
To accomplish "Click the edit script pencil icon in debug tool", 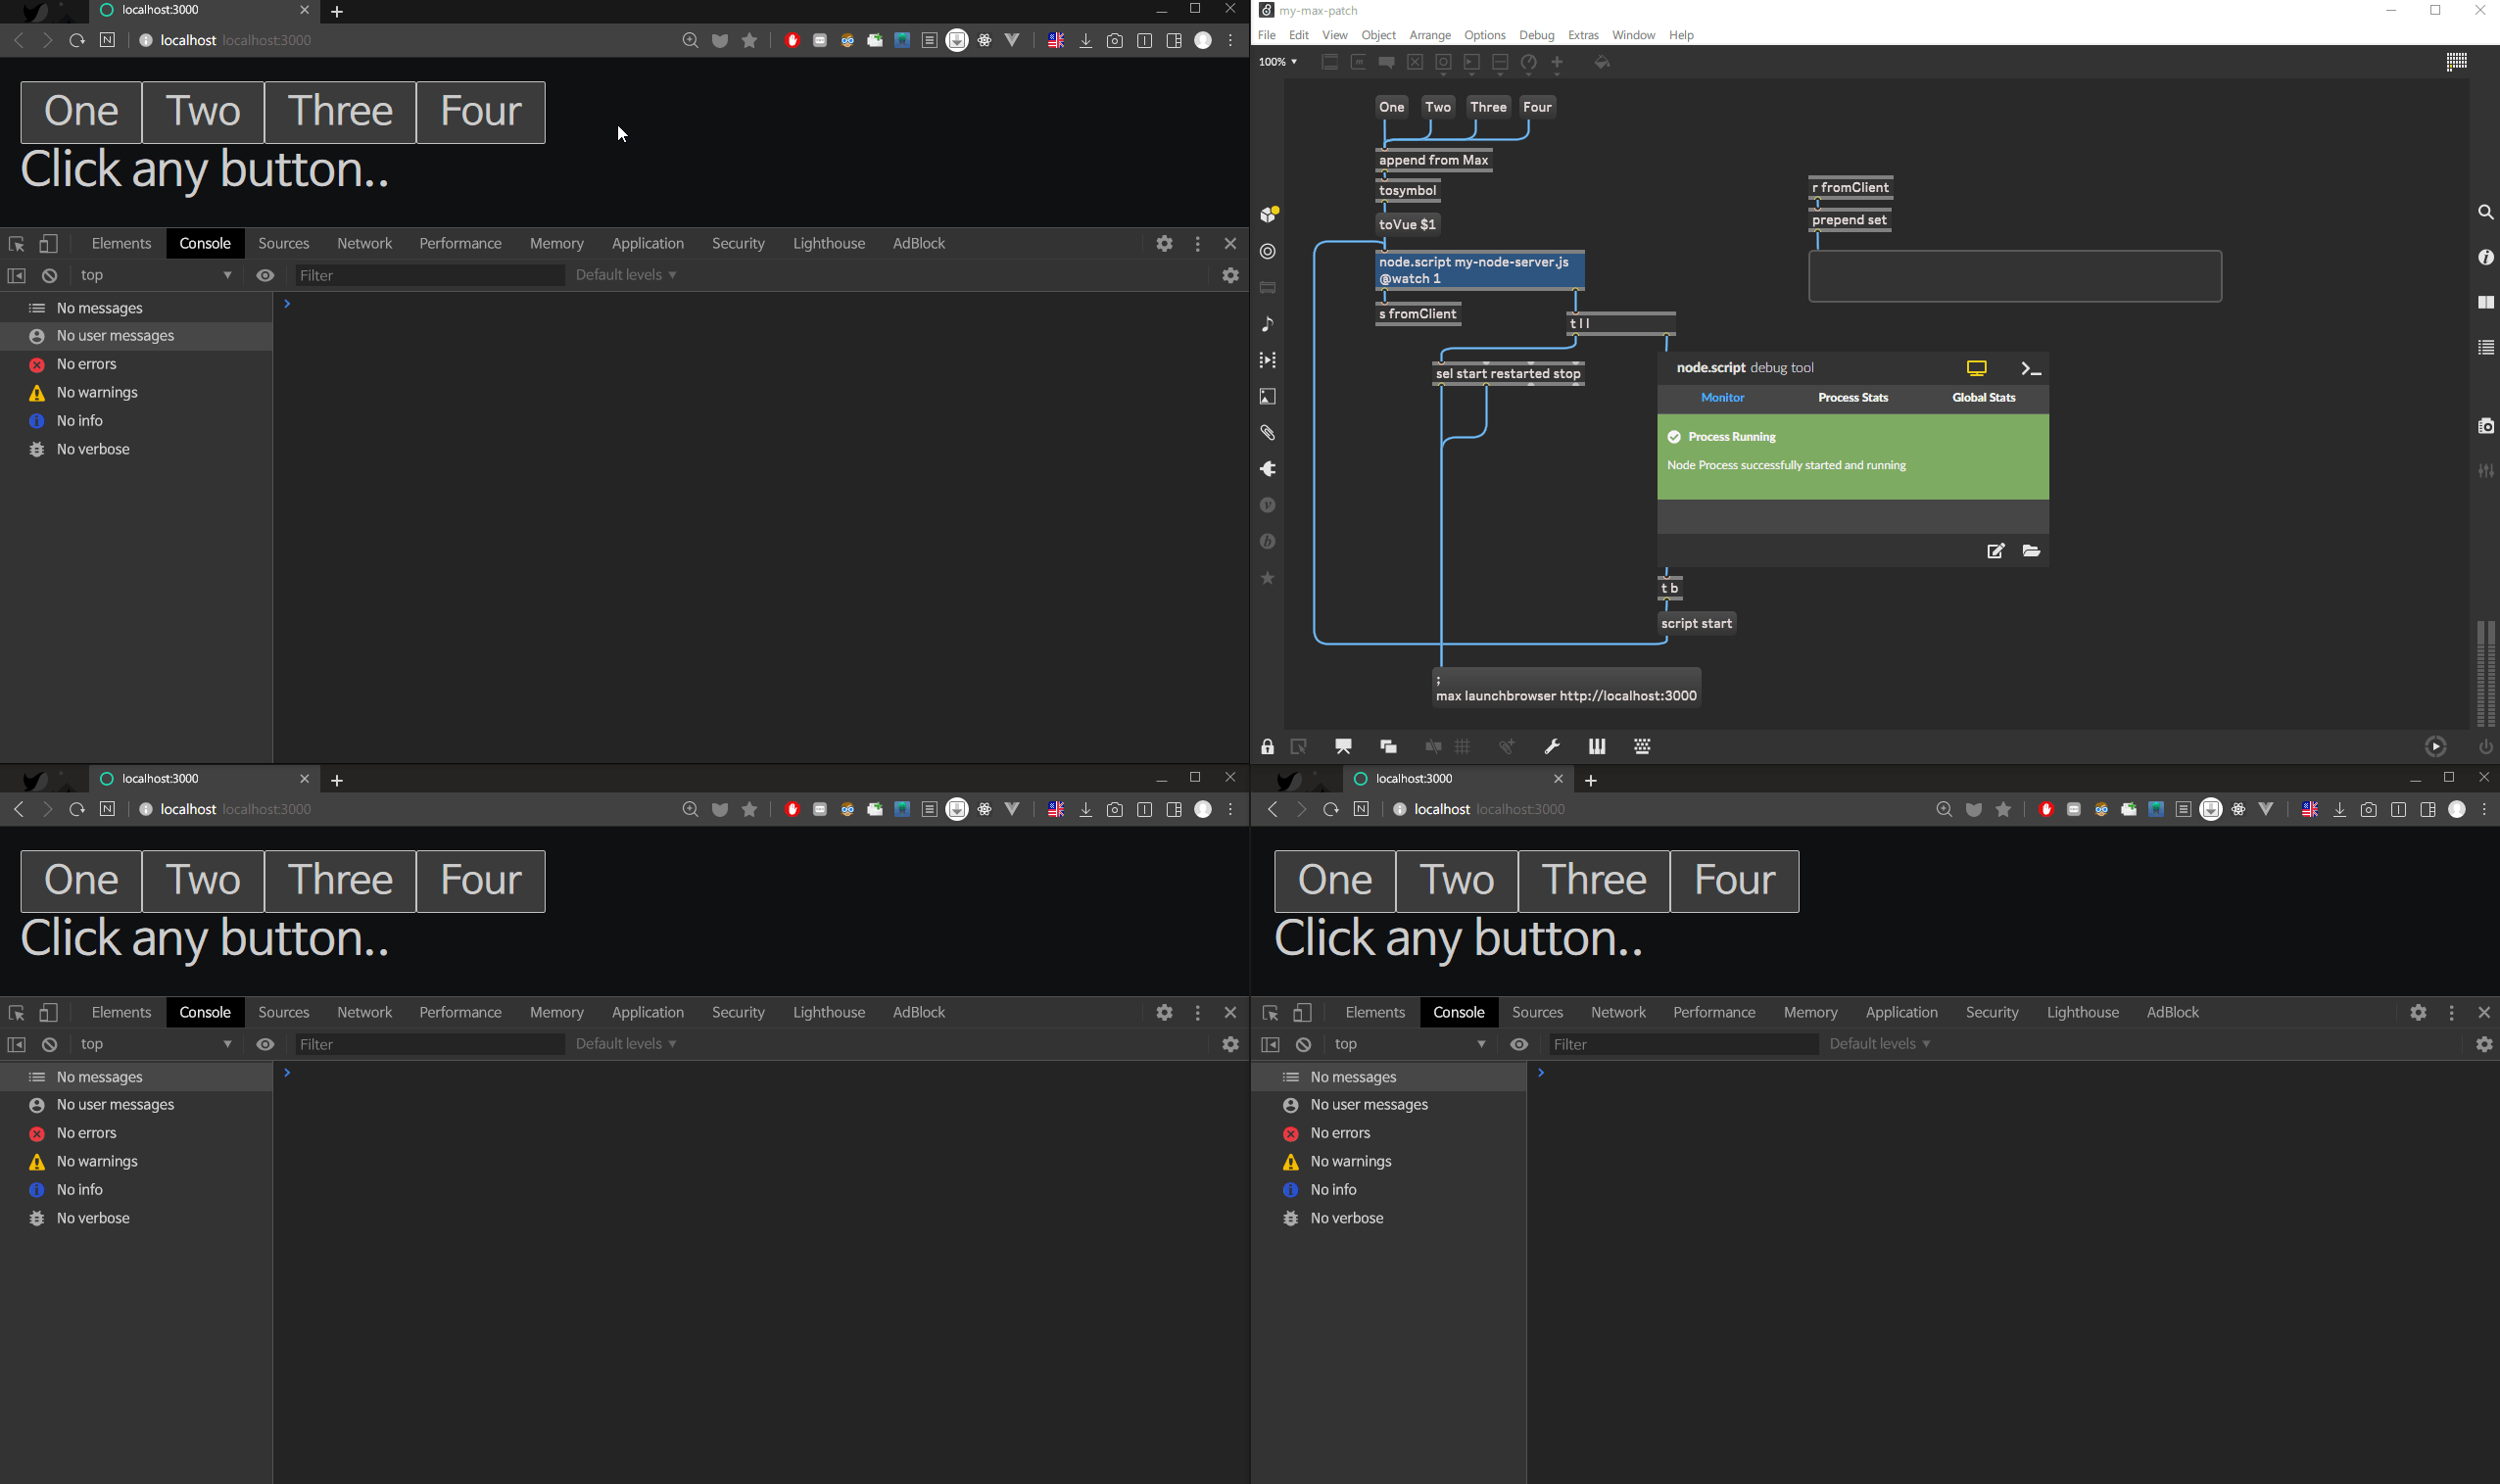I will tap(1995, 551).
